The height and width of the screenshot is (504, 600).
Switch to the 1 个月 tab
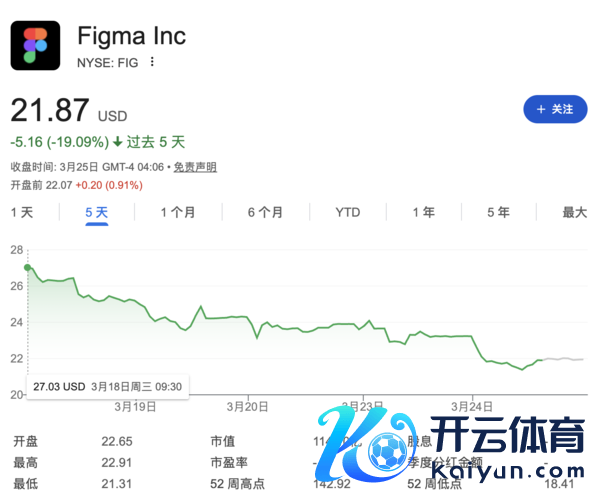click(x=178, y=212)
